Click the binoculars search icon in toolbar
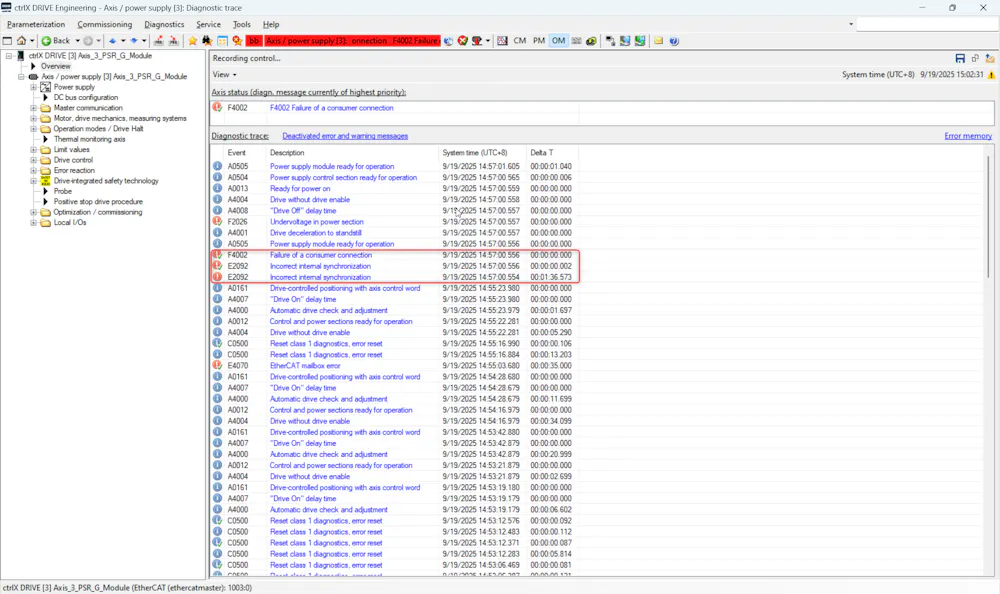Screen dimensions: 1000x594 click(x=207, y=41)
